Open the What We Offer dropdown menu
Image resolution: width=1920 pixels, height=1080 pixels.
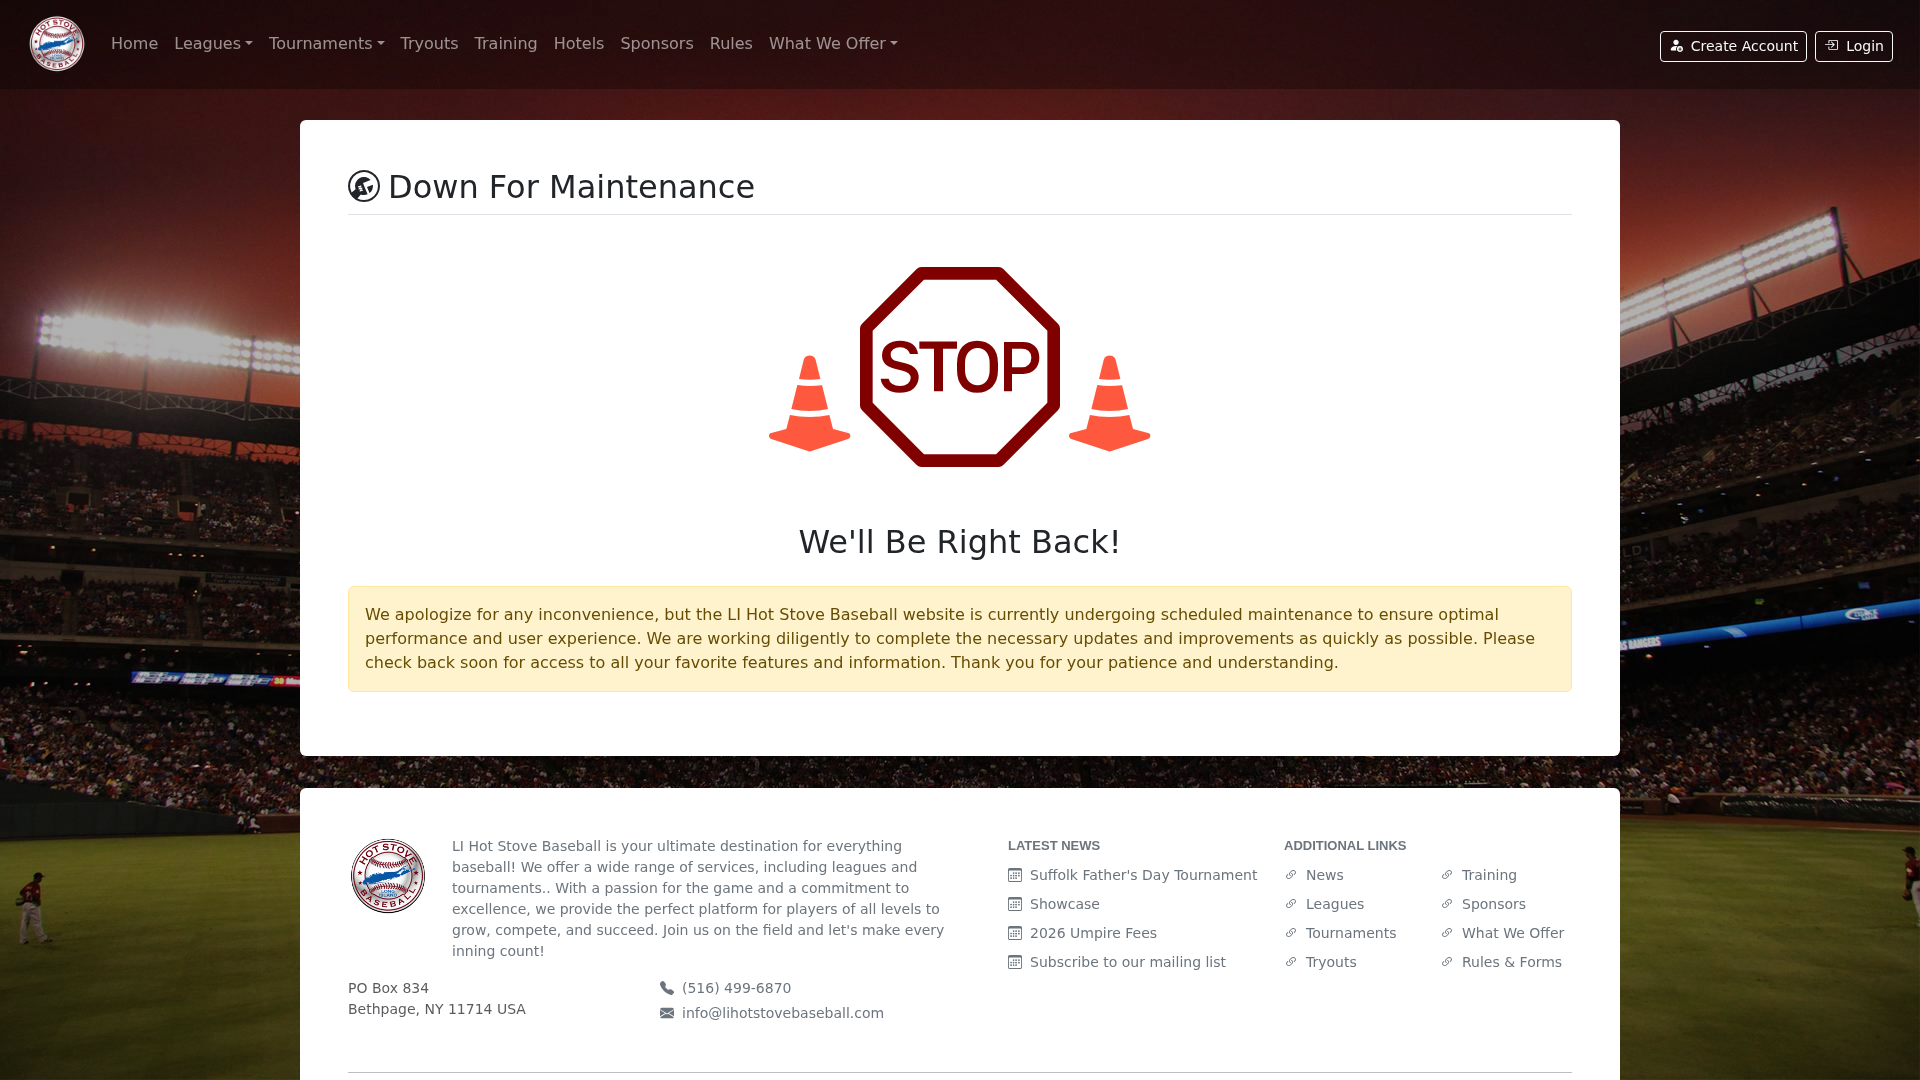pos(833,44)
